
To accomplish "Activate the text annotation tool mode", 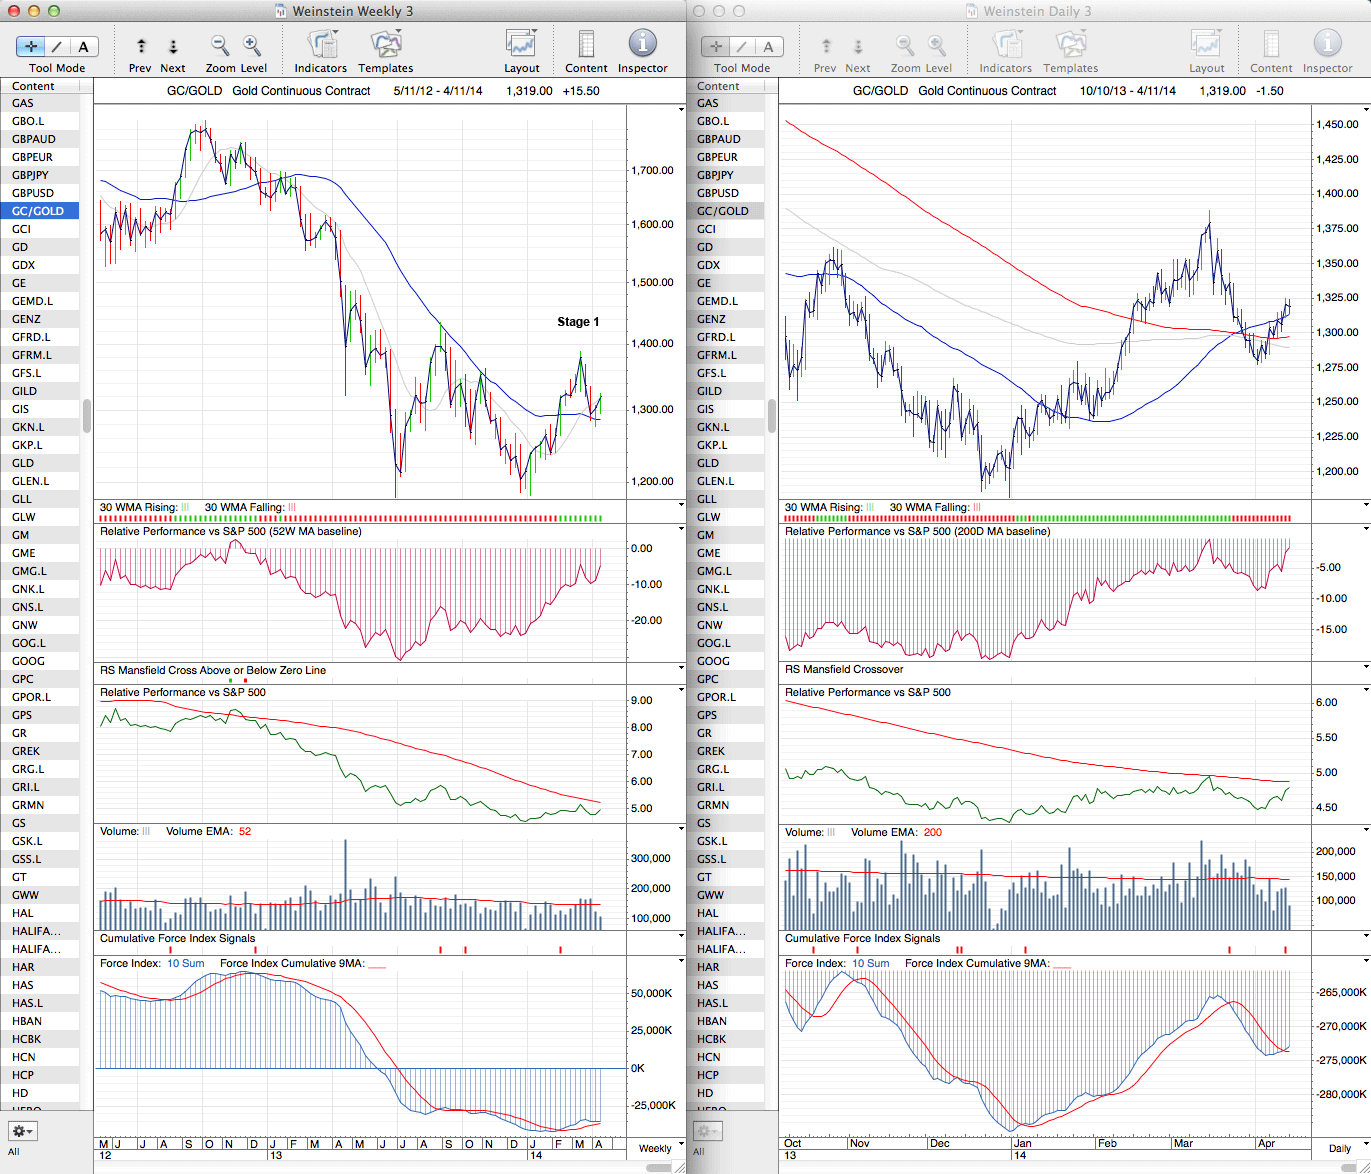I will (x=83, y=46).
